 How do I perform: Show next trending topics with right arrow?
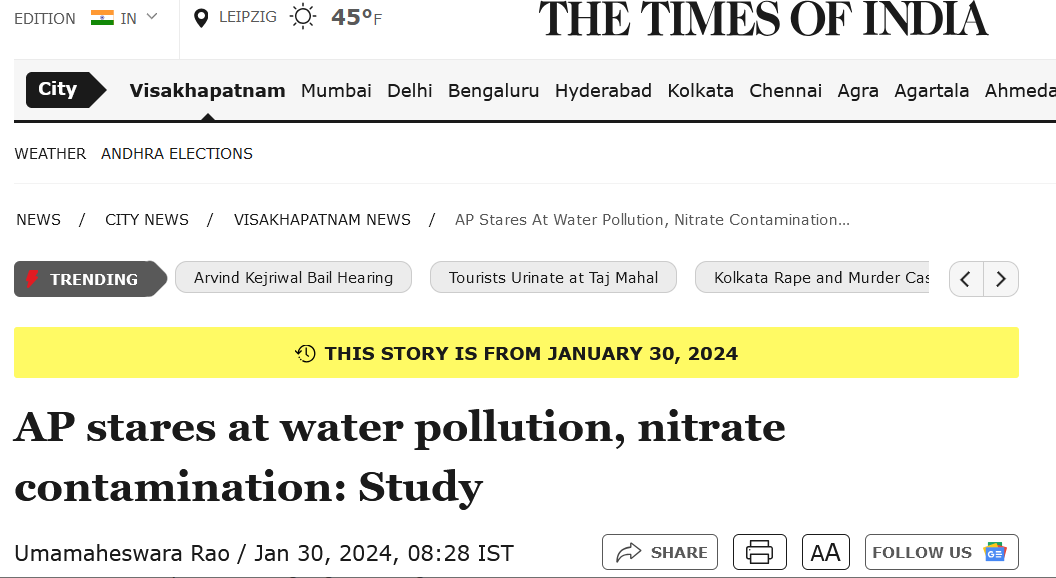click(1001, 279)
